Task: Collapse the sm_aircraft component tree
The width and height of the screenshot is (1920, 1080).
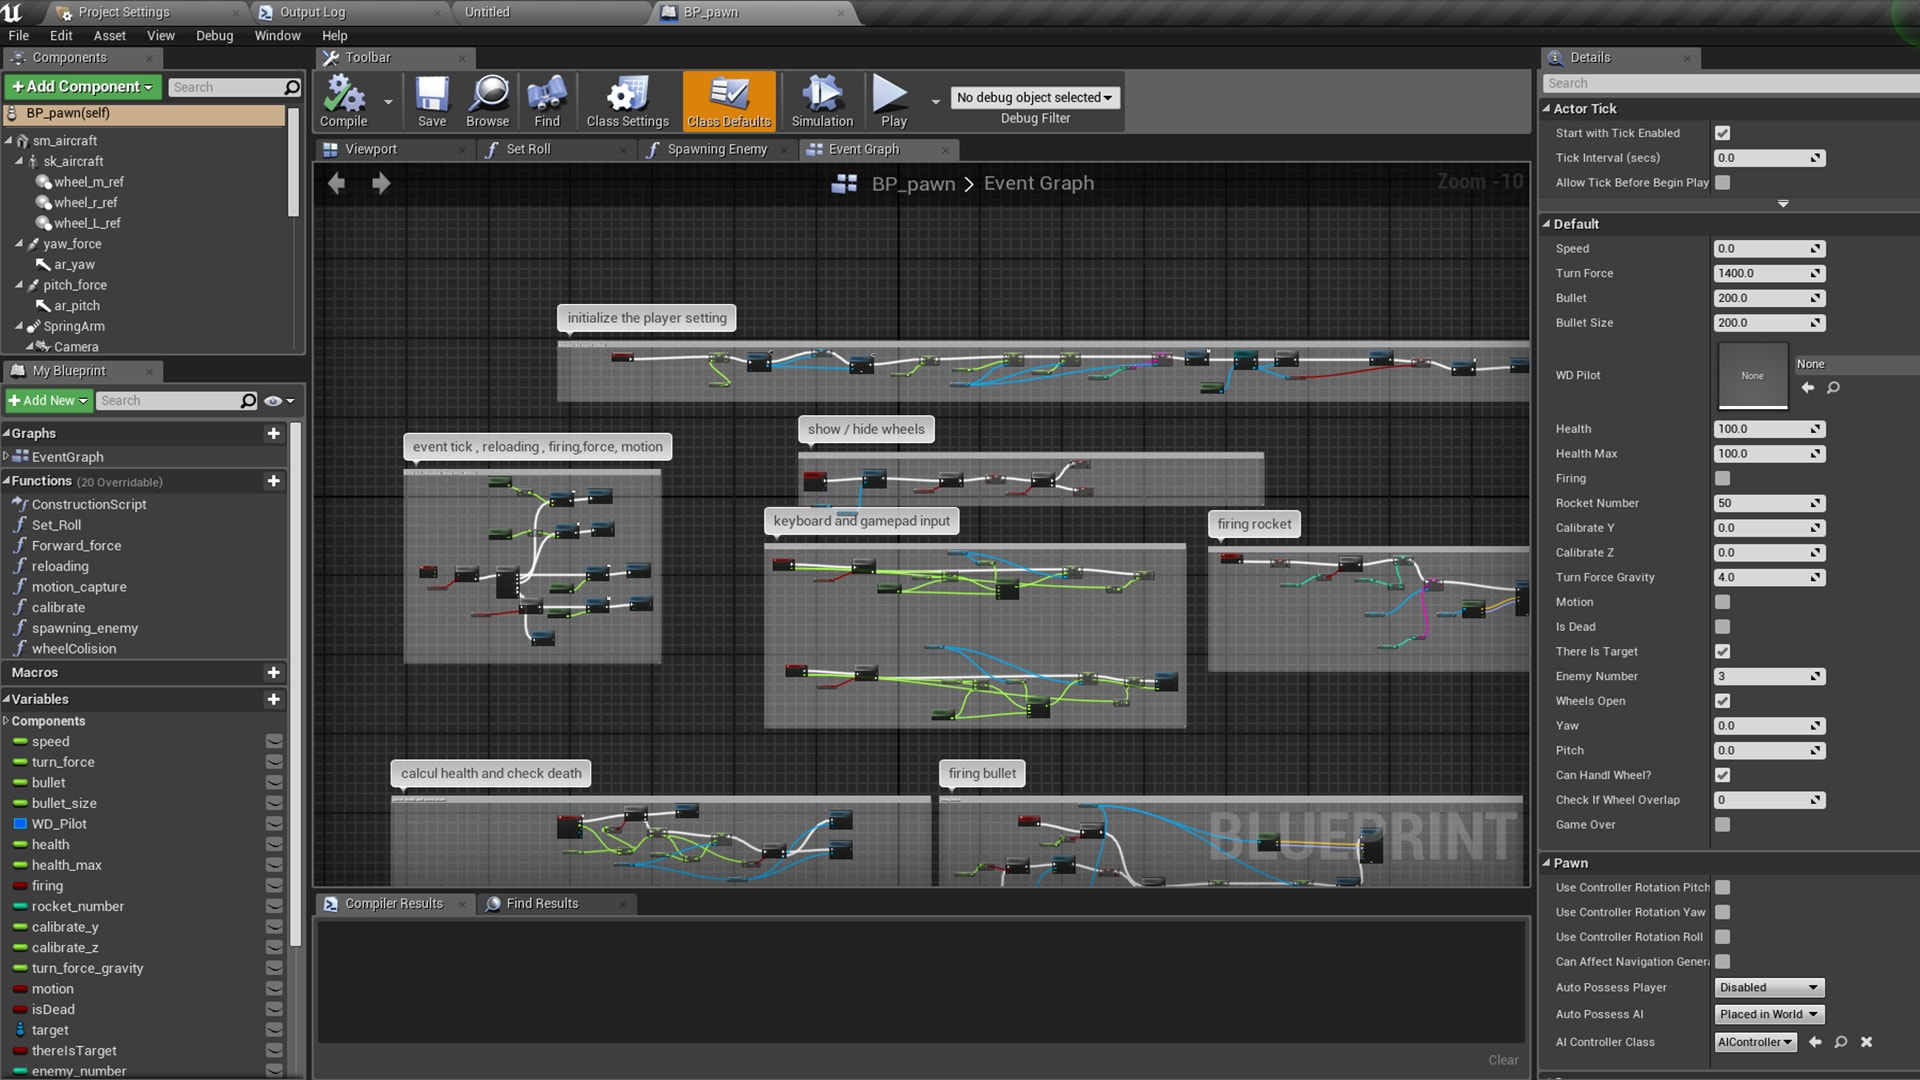Action: [7, 140]
